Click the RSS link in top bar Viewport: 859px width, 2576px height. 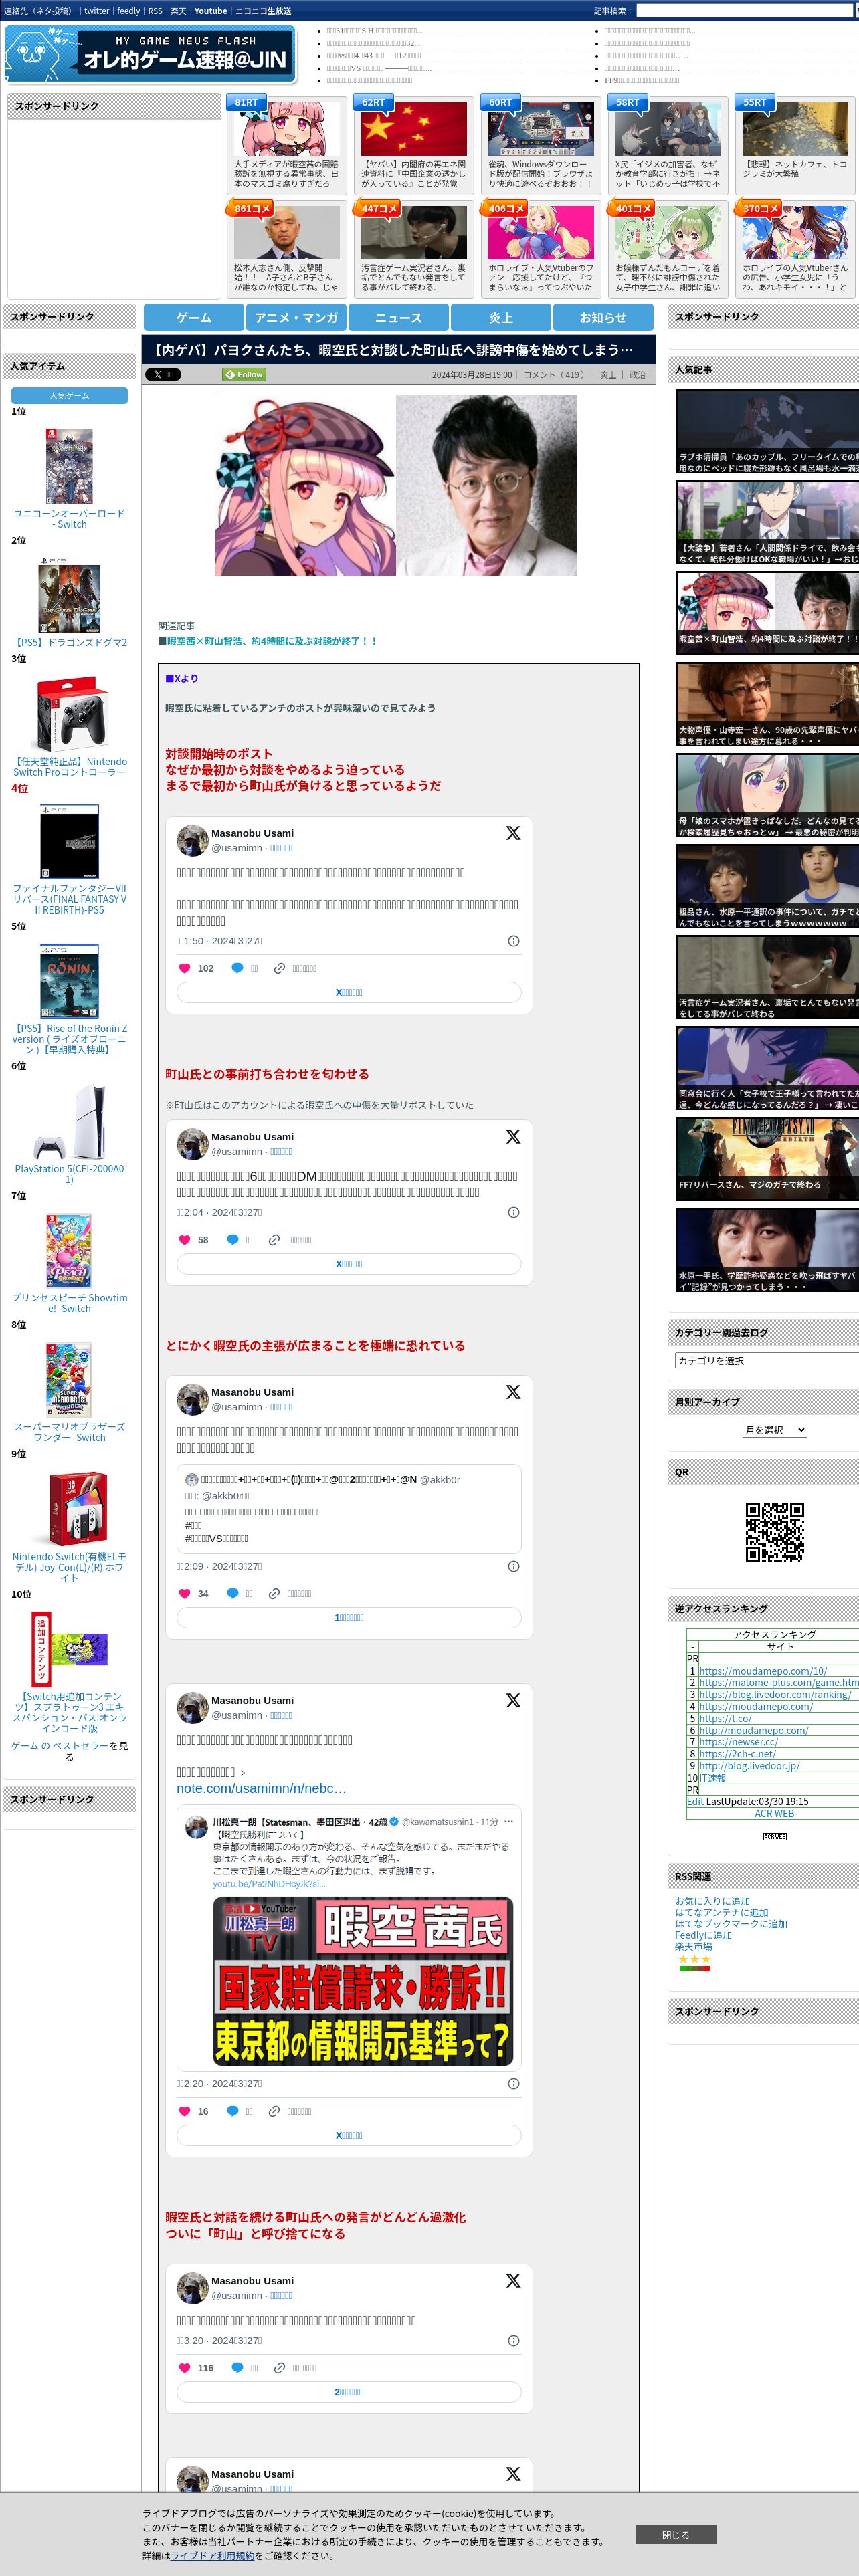tap(155, 11)
